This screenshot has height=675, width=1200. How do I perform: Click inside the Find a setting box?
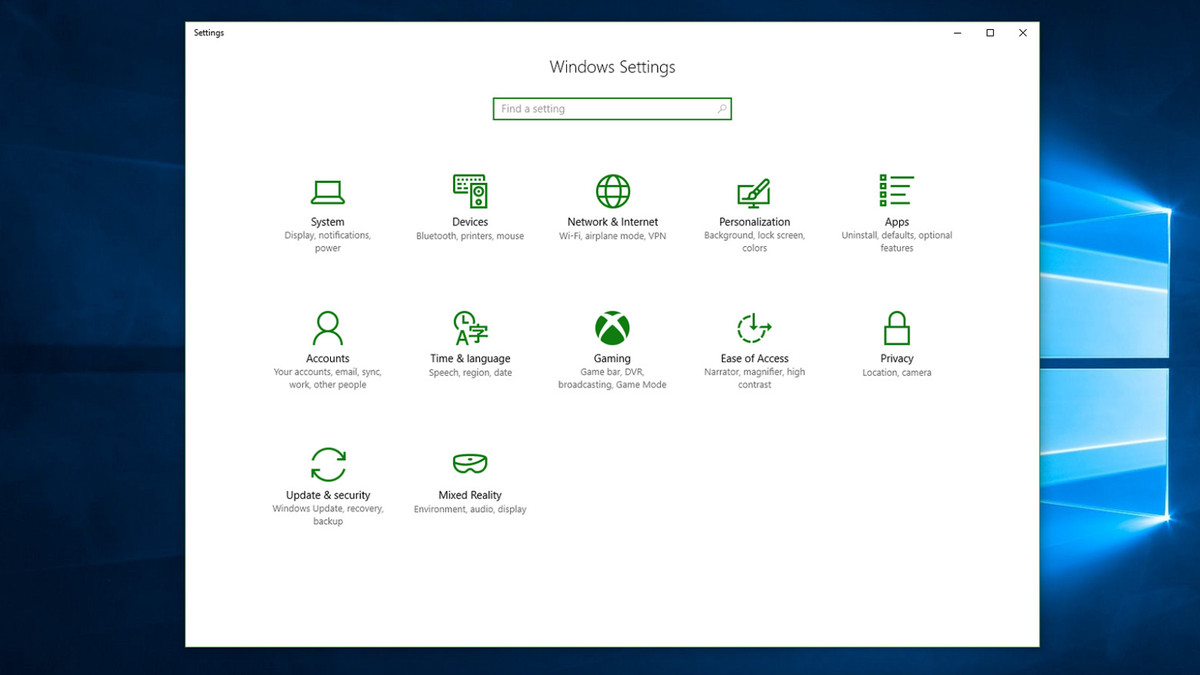click(600, 108)
